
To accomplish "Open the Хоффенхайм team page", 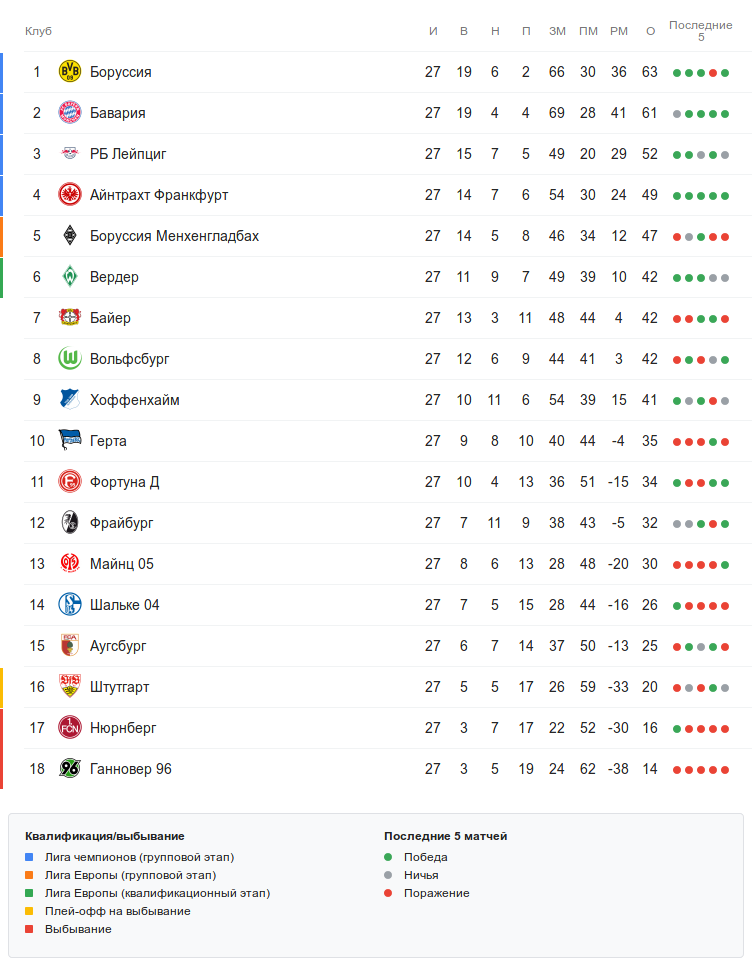I will pyautogui.click(x=134, y=400).
